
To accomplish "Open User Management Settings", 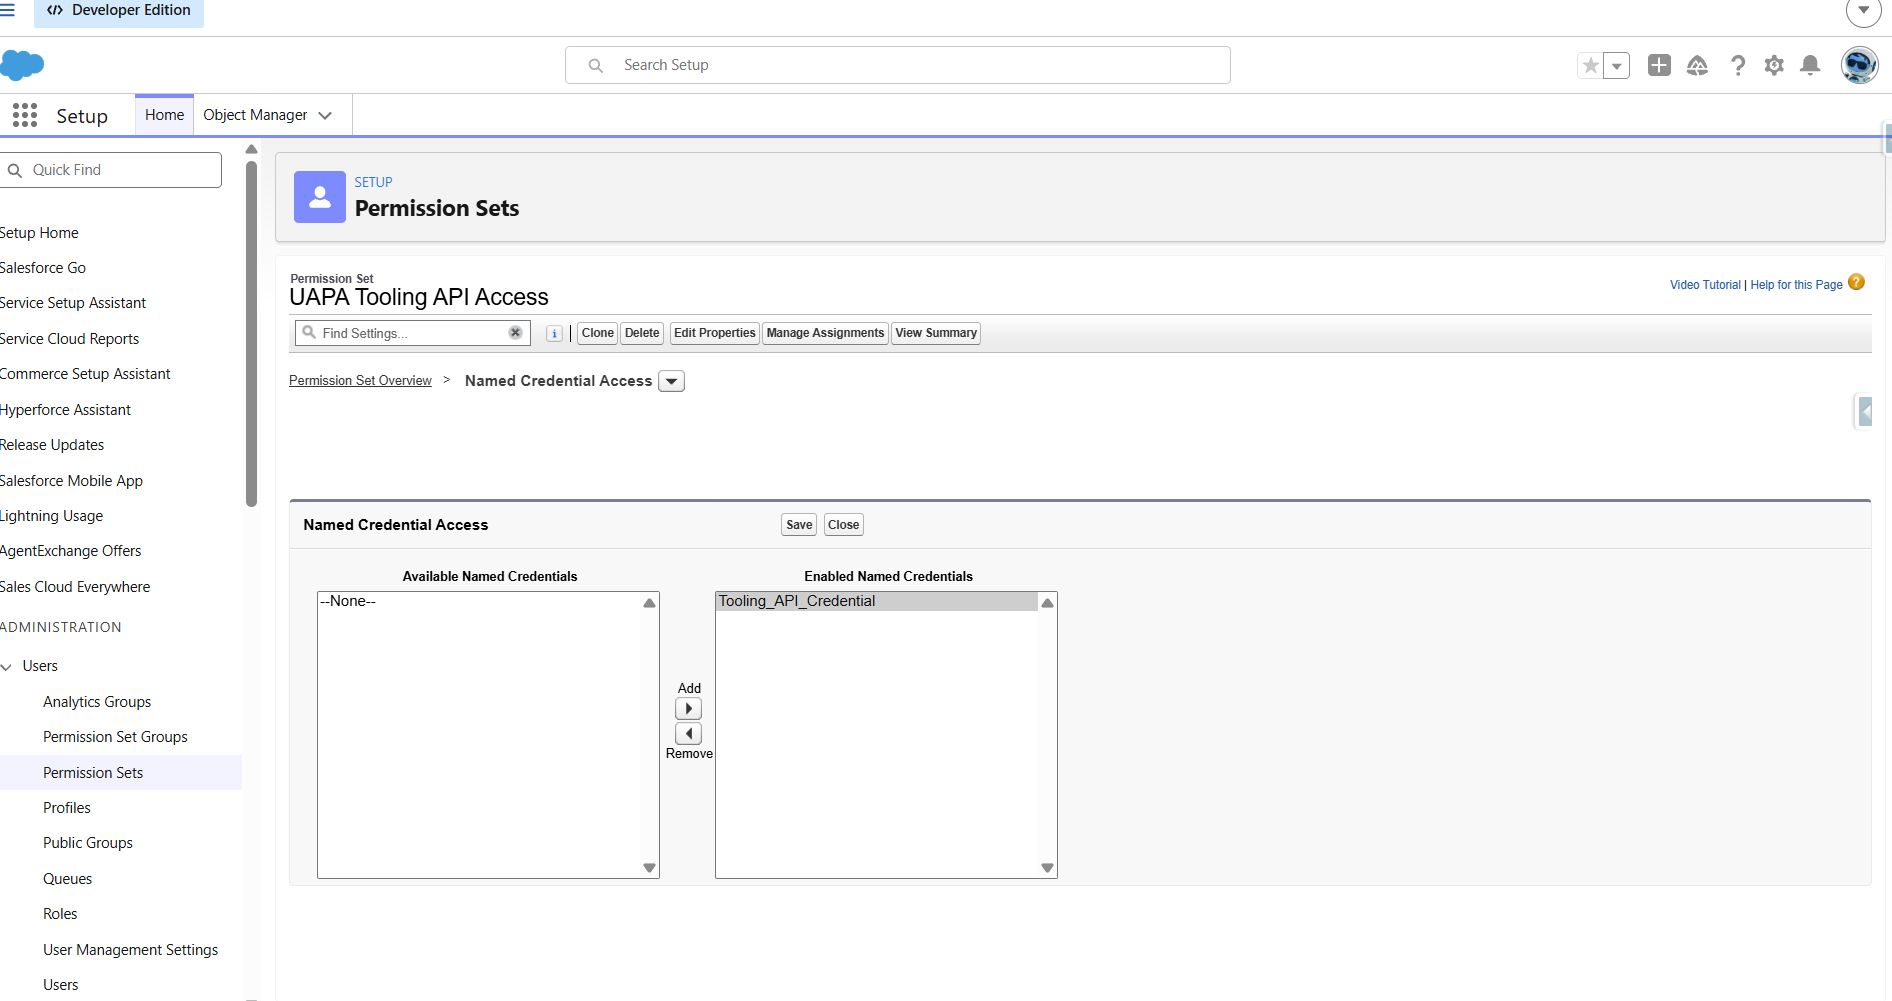I will 130,950.
